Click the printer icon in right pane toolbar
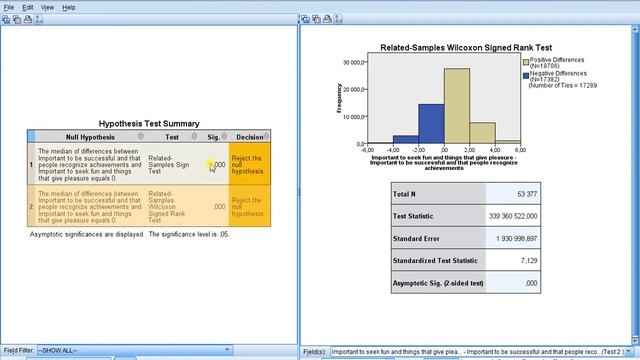Screen dimensions: 640x360 click(x=327, y=19)
